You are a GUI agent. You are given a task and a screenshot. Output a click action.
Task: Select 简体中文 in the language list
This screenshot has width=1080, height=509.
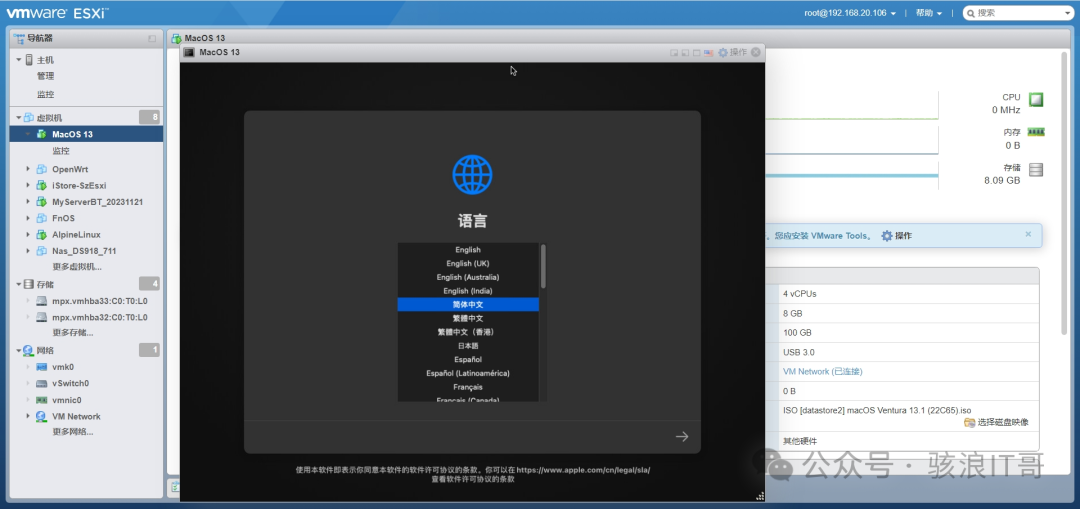coord(468,304)
